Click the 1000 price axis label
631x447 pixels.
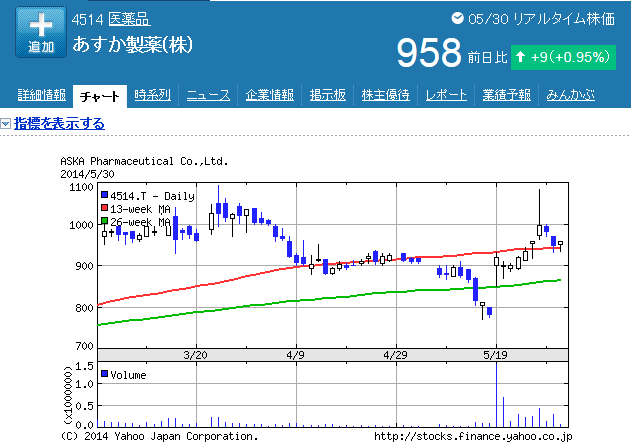pos(82,225)
